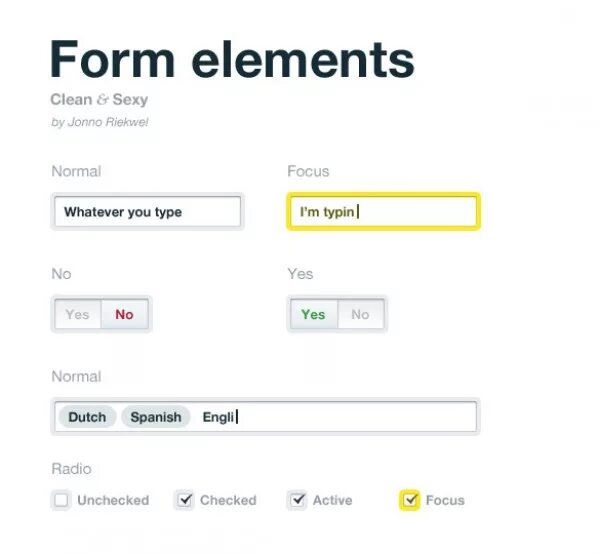
Task: Click the focused yellow-outlined text field
Action: (383, 212)
